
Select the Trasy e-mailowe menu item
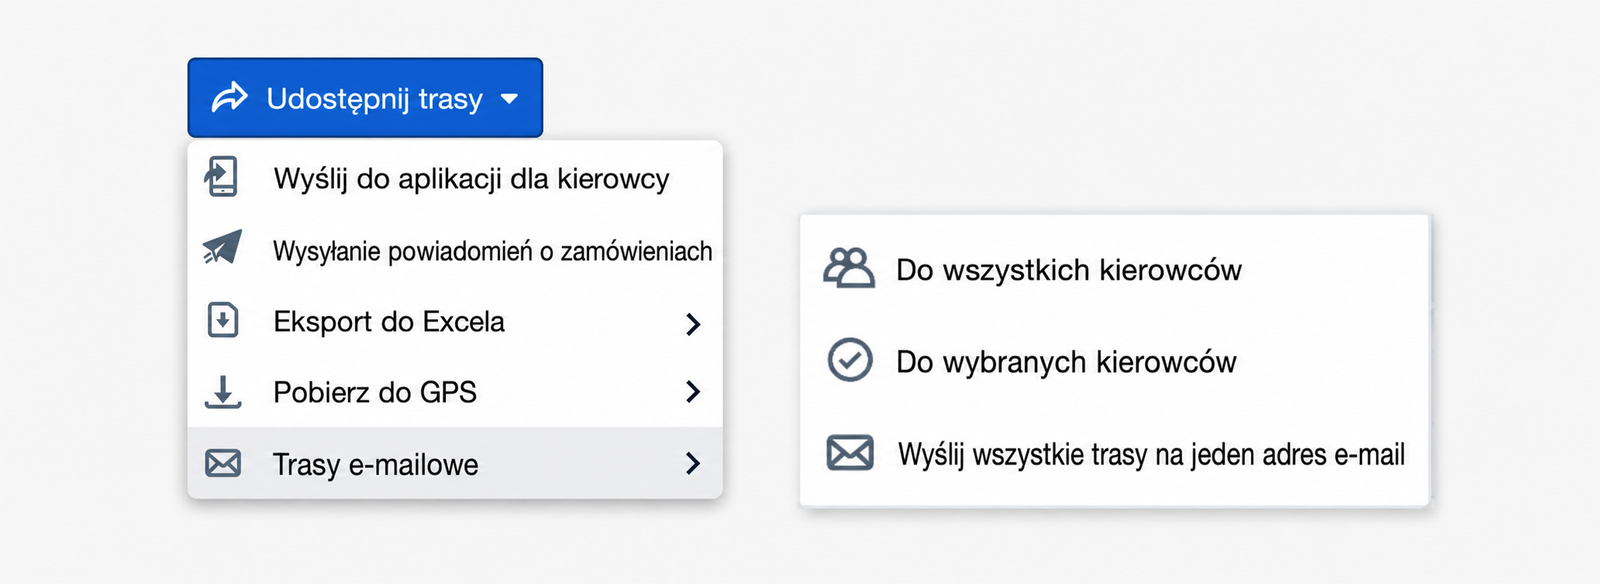coord(455,463)
